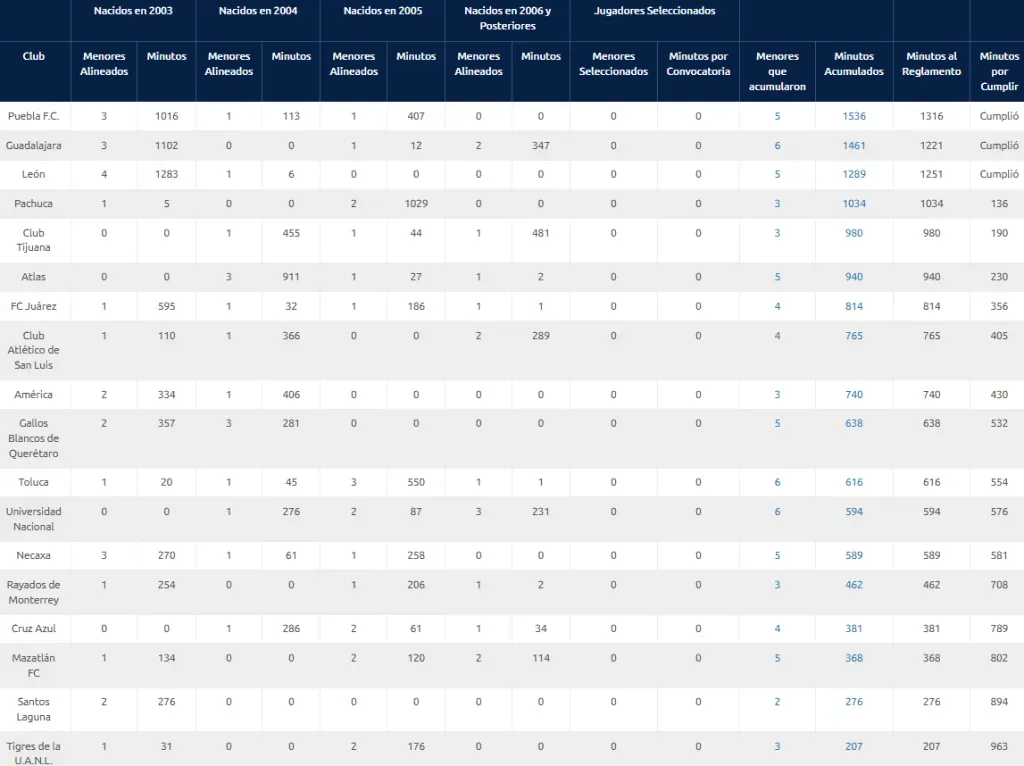Click the Minutos por Convocatoria column header
The width and height of the screenshot is (1024, 766).
point(698,64)
